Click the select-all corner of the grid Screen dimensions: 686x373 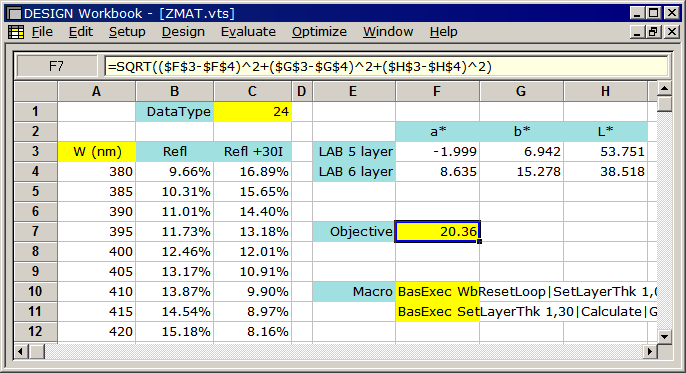pos(36,91)
